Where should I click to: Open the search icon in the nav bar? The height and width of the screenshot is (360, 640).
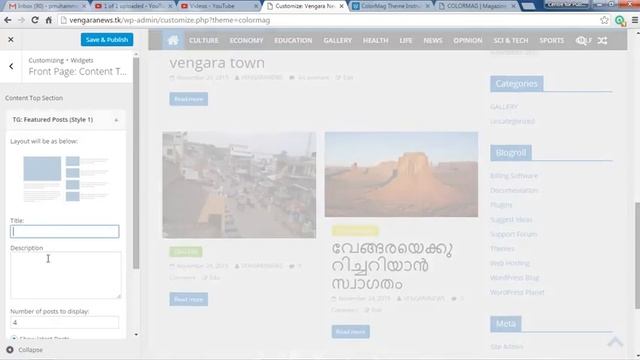click(x=582, y=40)
